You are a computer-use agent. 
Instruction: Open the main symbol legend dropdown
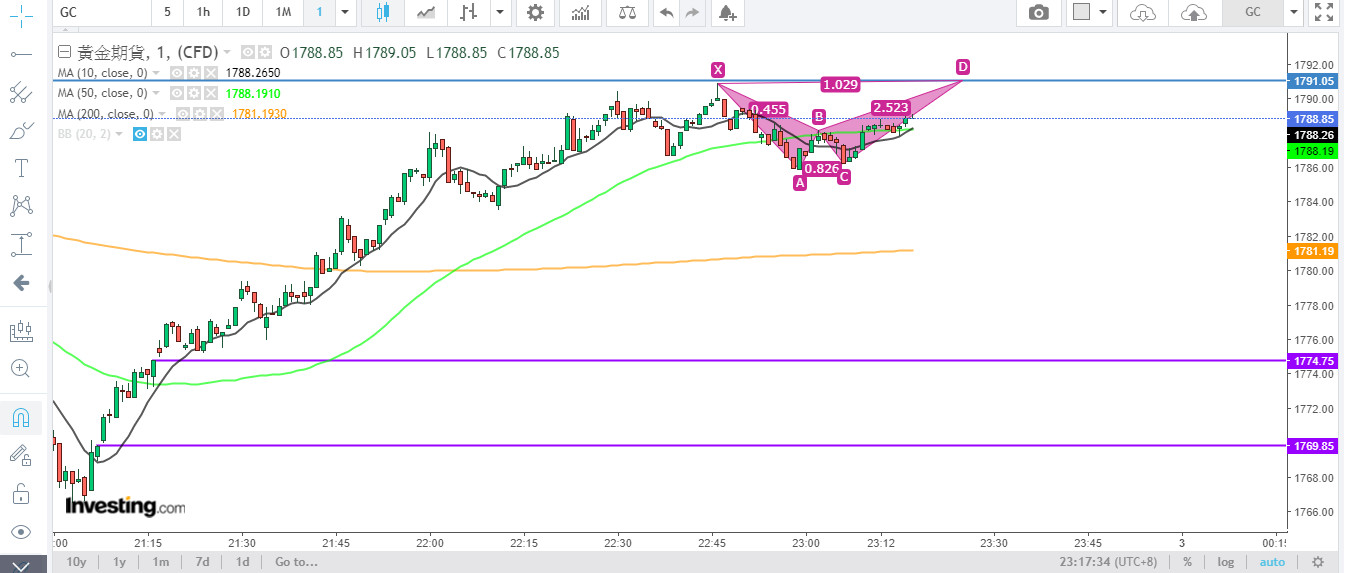[x=227, y=53]
